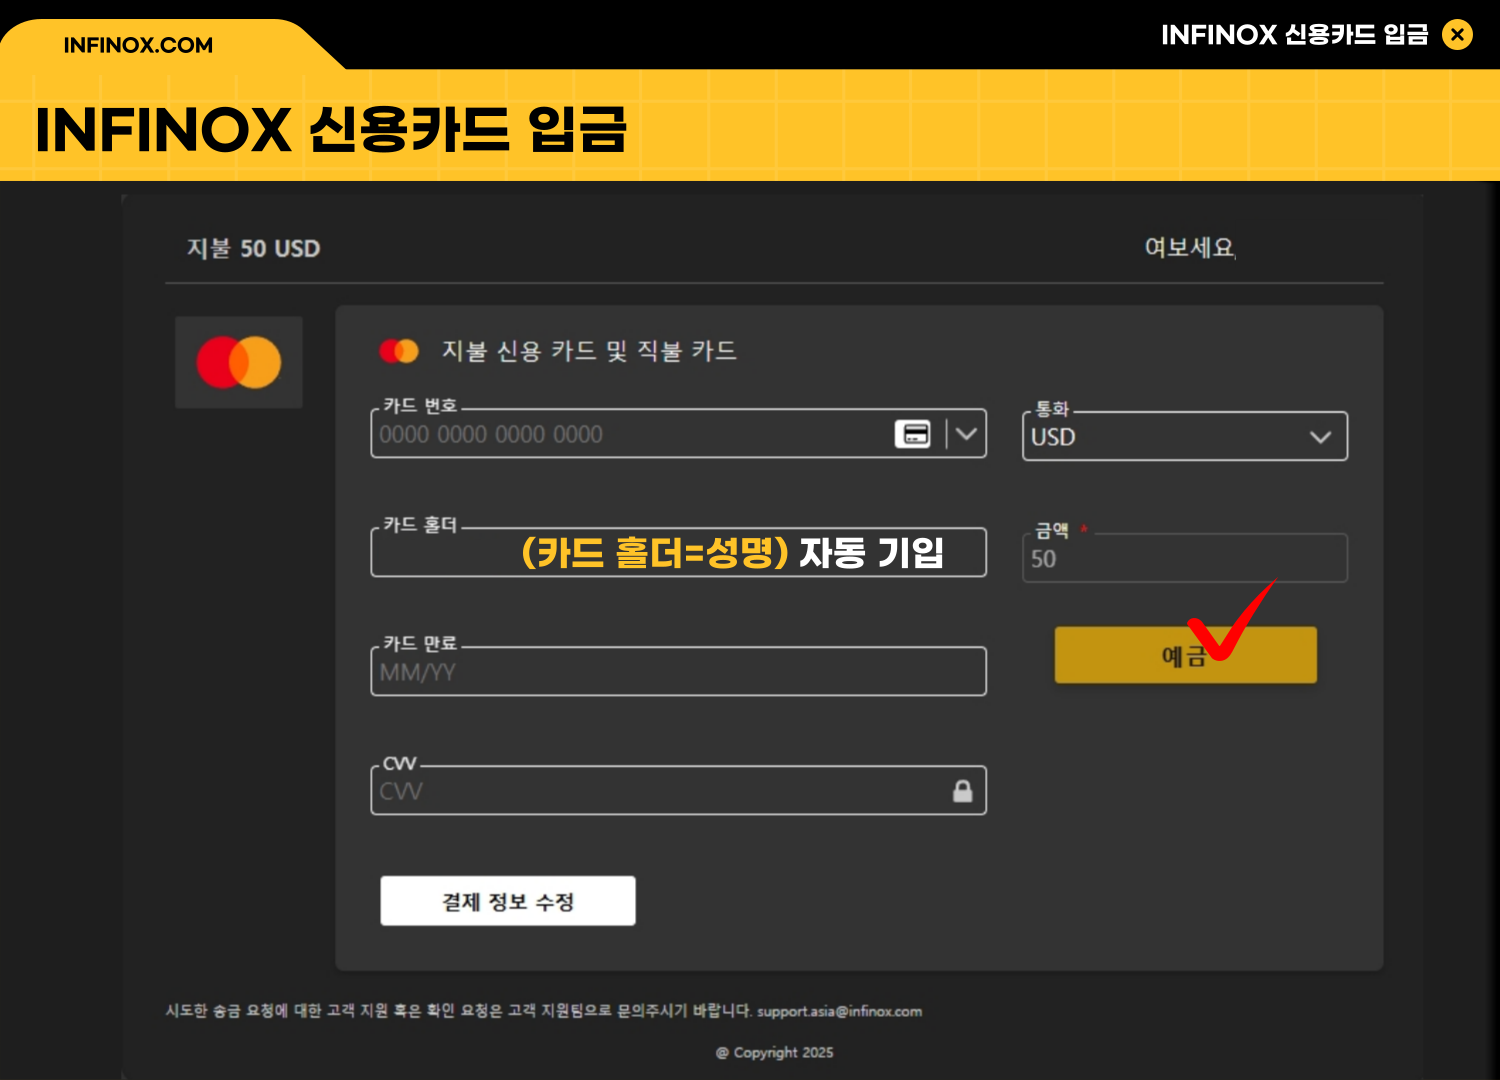Viewport: 1500px width, 1080px height.
Task: Click the lock icon in CVV field
Action: coord(963,791)
